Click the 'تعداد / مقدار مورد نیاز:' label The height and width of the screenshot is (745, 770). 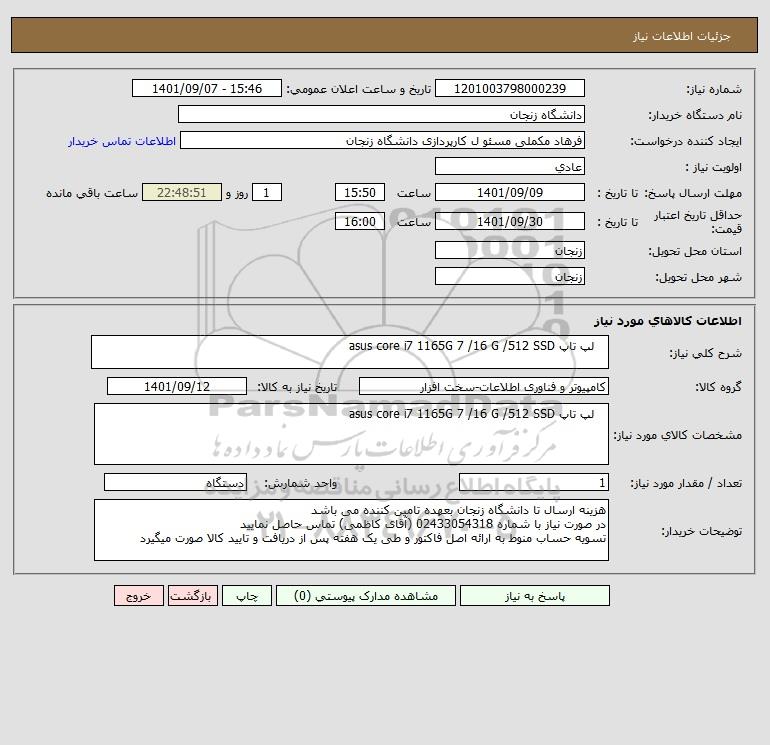click(686, 483)
